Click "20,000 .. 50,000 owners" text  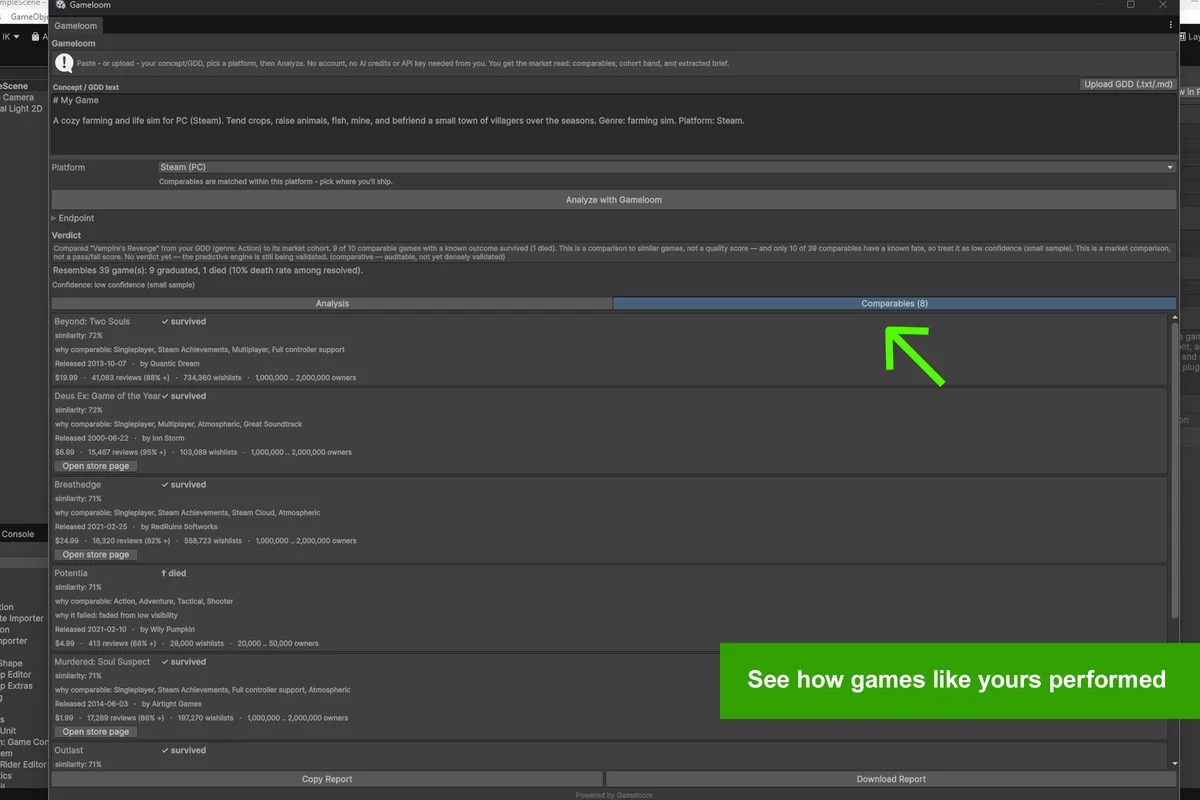tap(277, 644)
